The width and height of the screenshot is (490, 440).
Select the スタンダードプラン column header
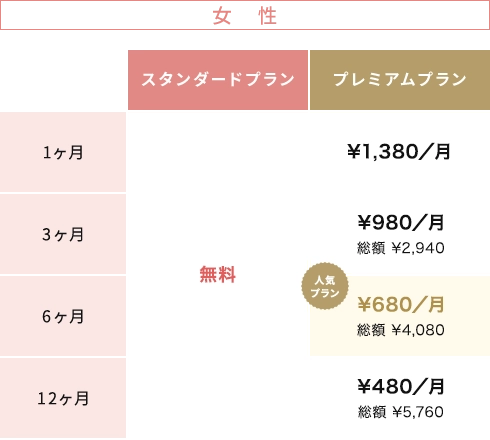(x=218, y=80)
